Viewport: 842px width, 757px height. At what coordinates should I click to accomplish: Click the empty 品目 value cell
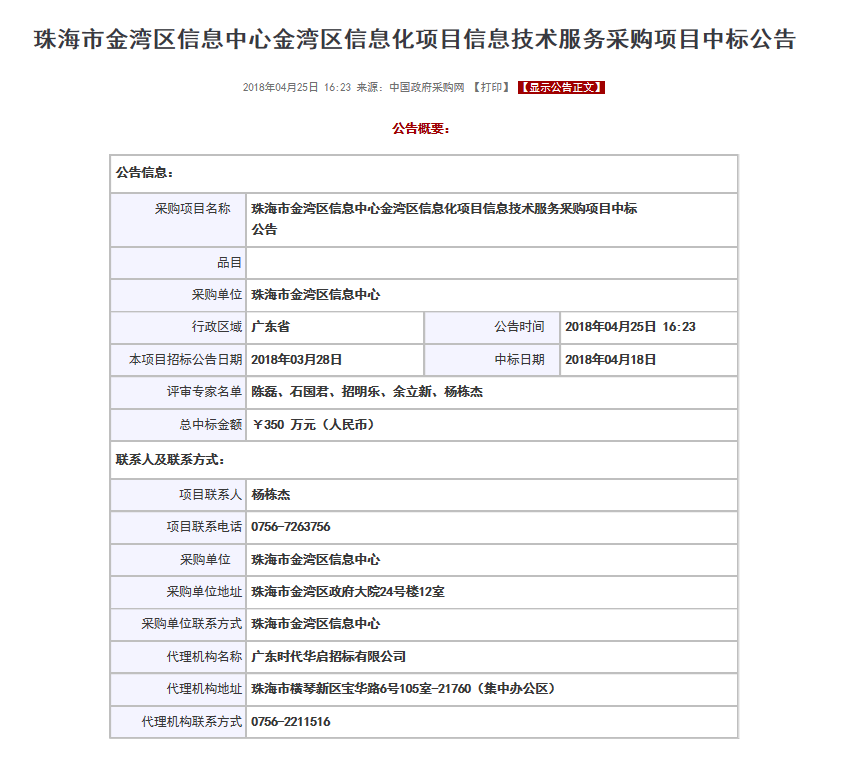click(x=491, y=263)
